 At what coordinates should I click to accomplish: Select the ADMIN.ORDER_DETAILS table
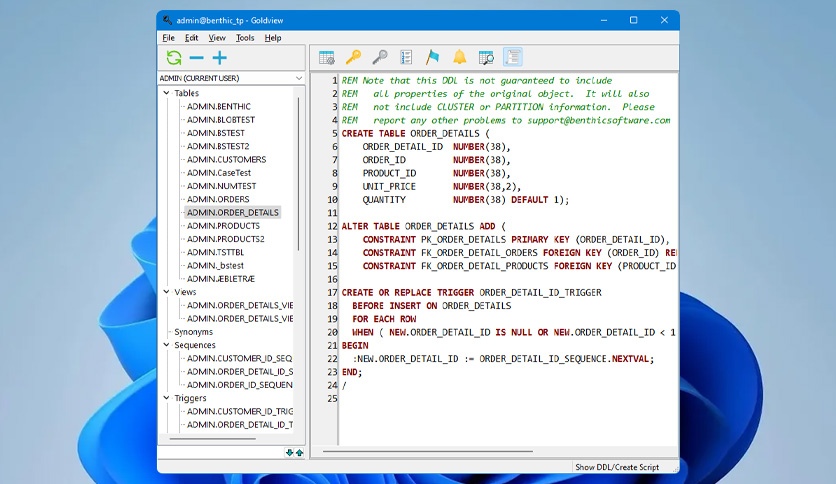[232, 212]
